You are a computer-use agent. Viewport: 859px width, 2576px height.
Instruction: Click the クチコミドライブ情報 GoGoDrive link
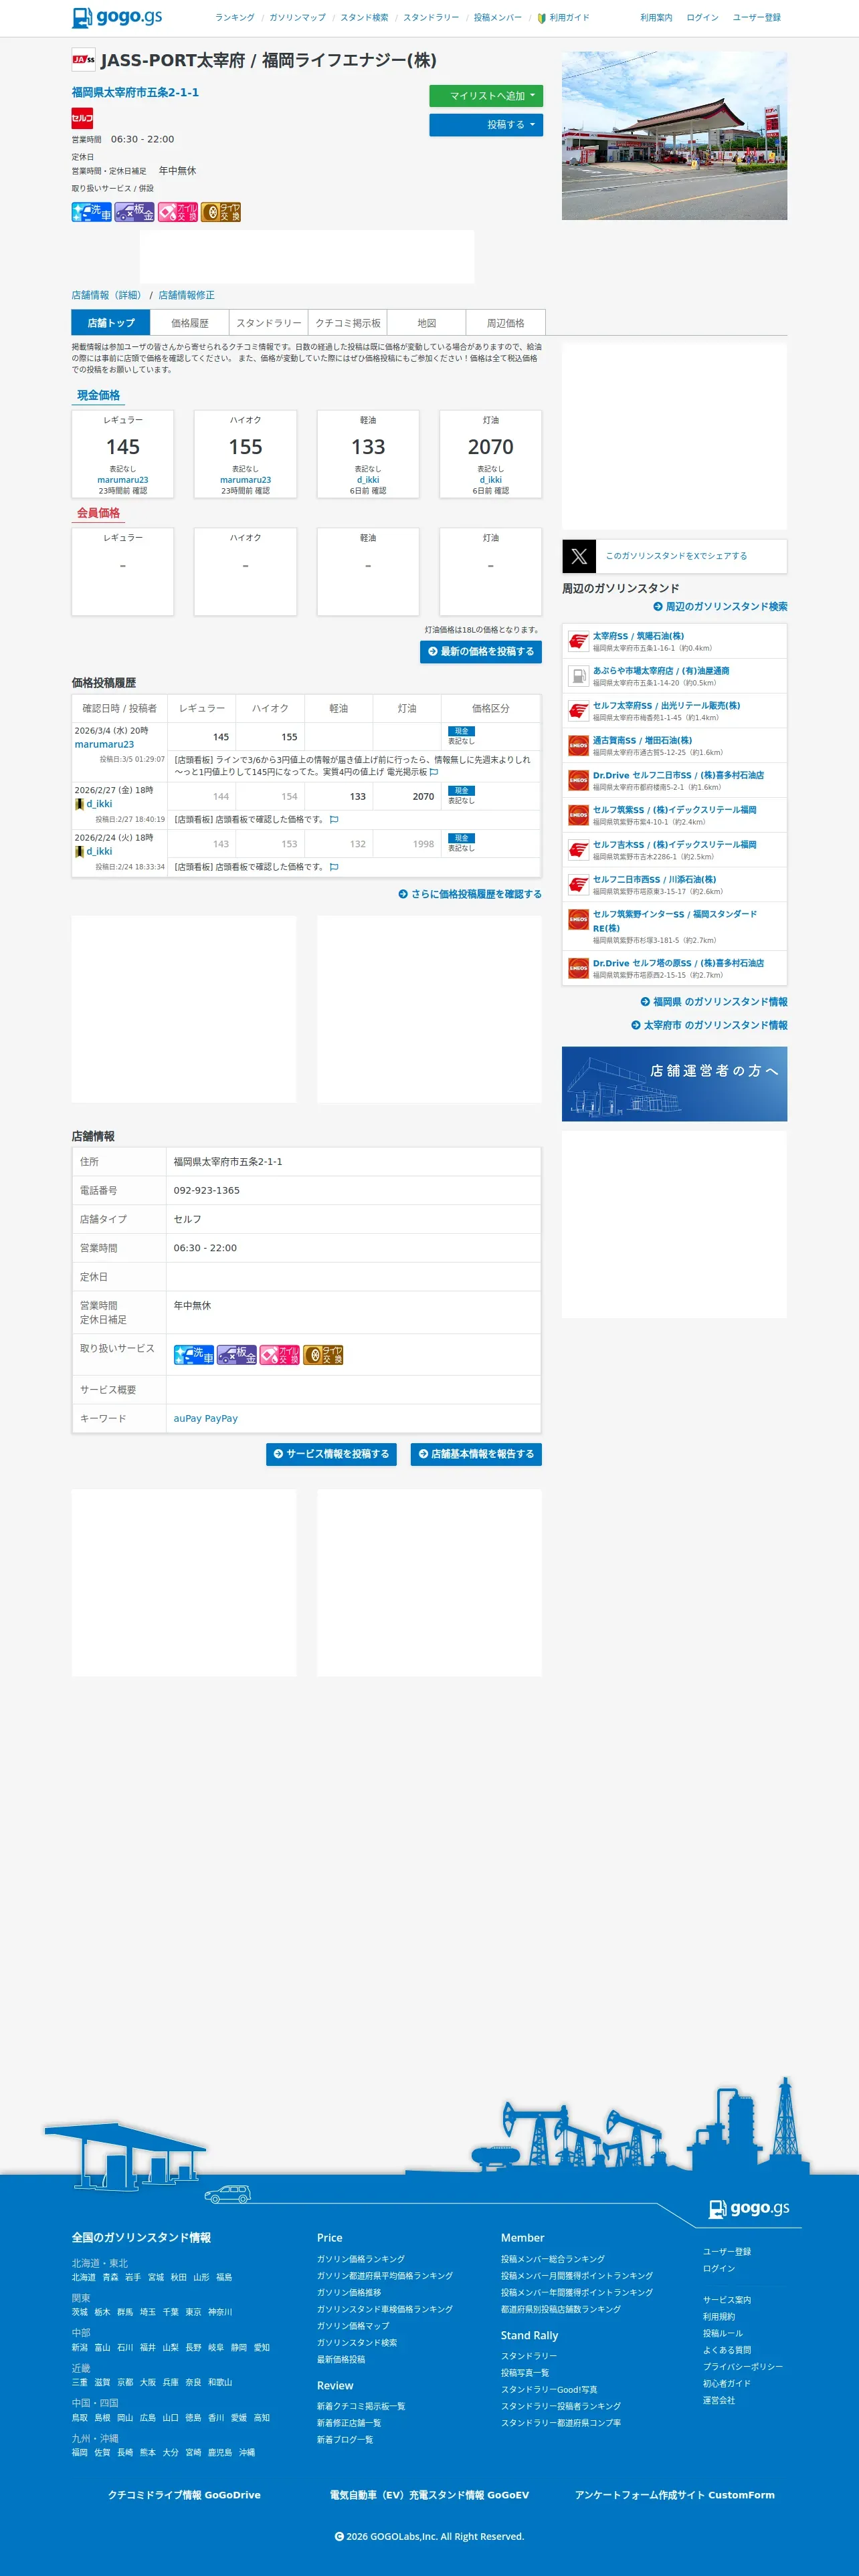(184, 2495)
